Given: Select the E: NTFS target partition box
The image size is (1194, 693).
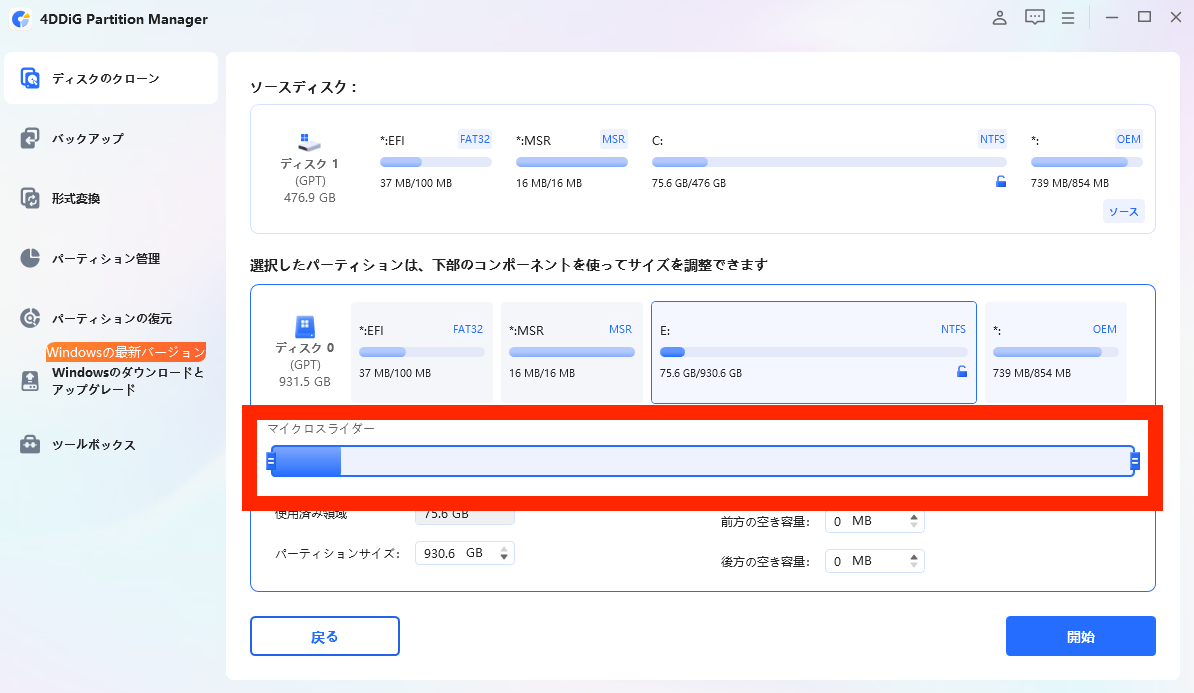Looking at the screenshot, I should coord(813,352).
